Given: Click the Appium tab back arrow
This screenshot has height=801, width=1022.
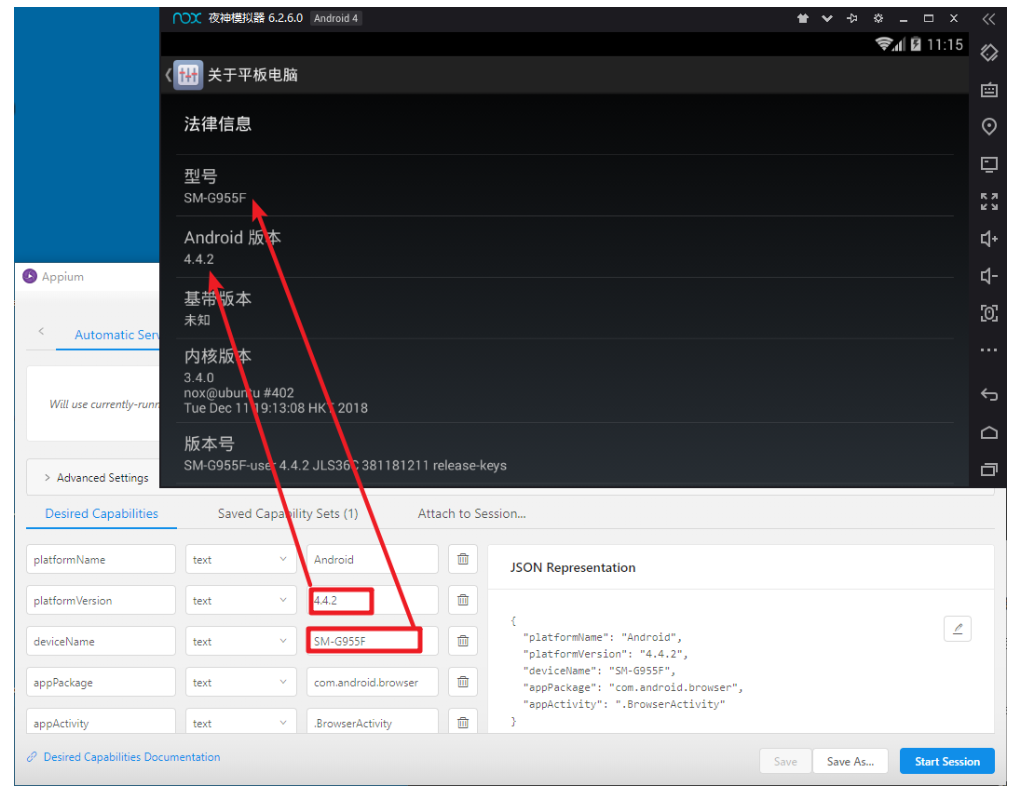Looking at the screenshot, I should [x=41, y=331].
